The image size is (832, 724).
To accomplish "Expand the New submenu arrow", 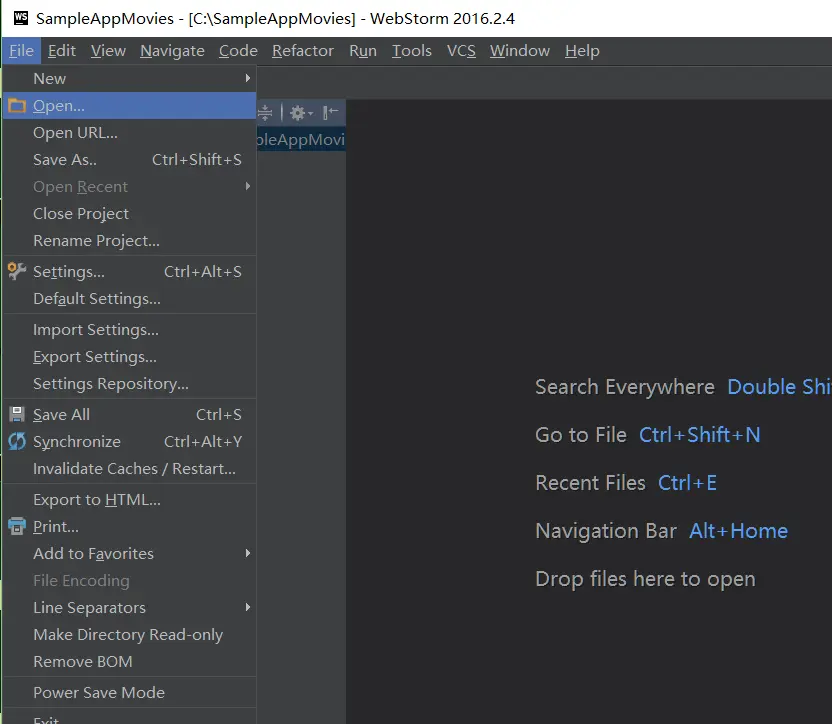I will 247,79.
